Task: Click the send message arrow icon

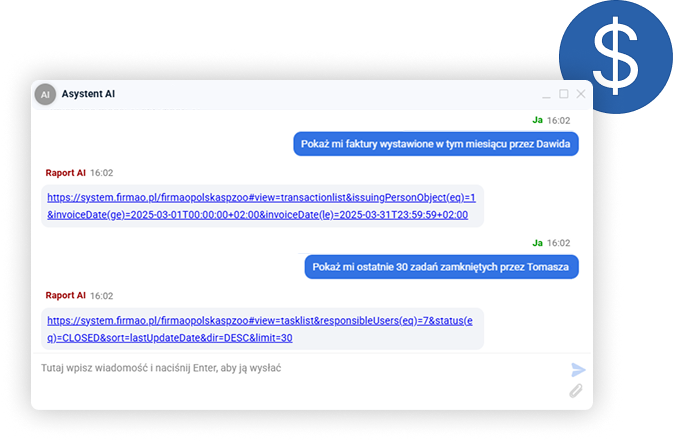Action: [x=578, y=369]
